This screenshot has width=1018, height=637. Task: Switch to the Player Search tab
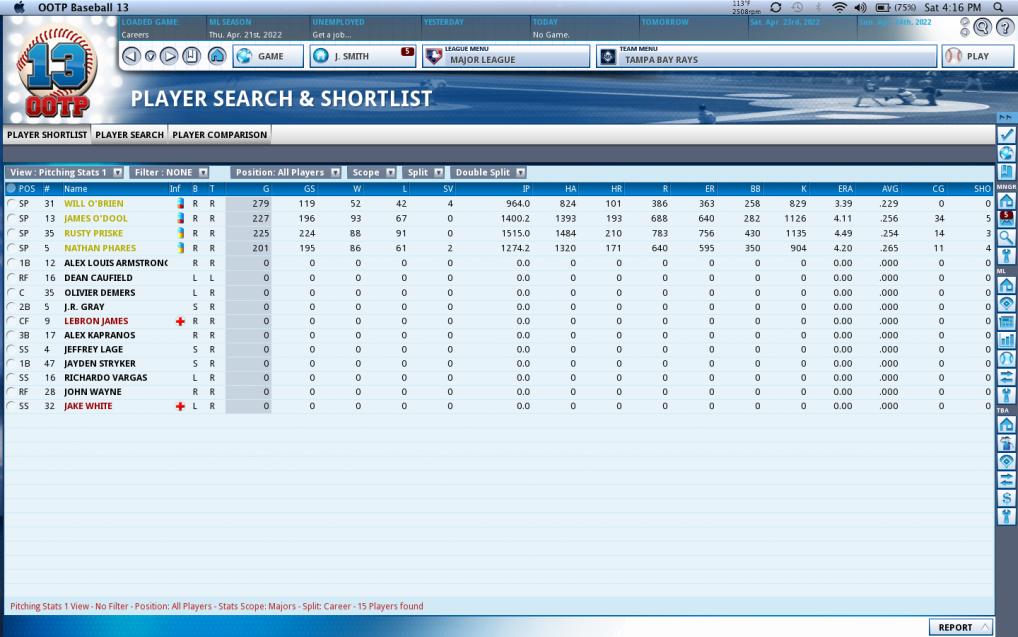click(129, 135)
